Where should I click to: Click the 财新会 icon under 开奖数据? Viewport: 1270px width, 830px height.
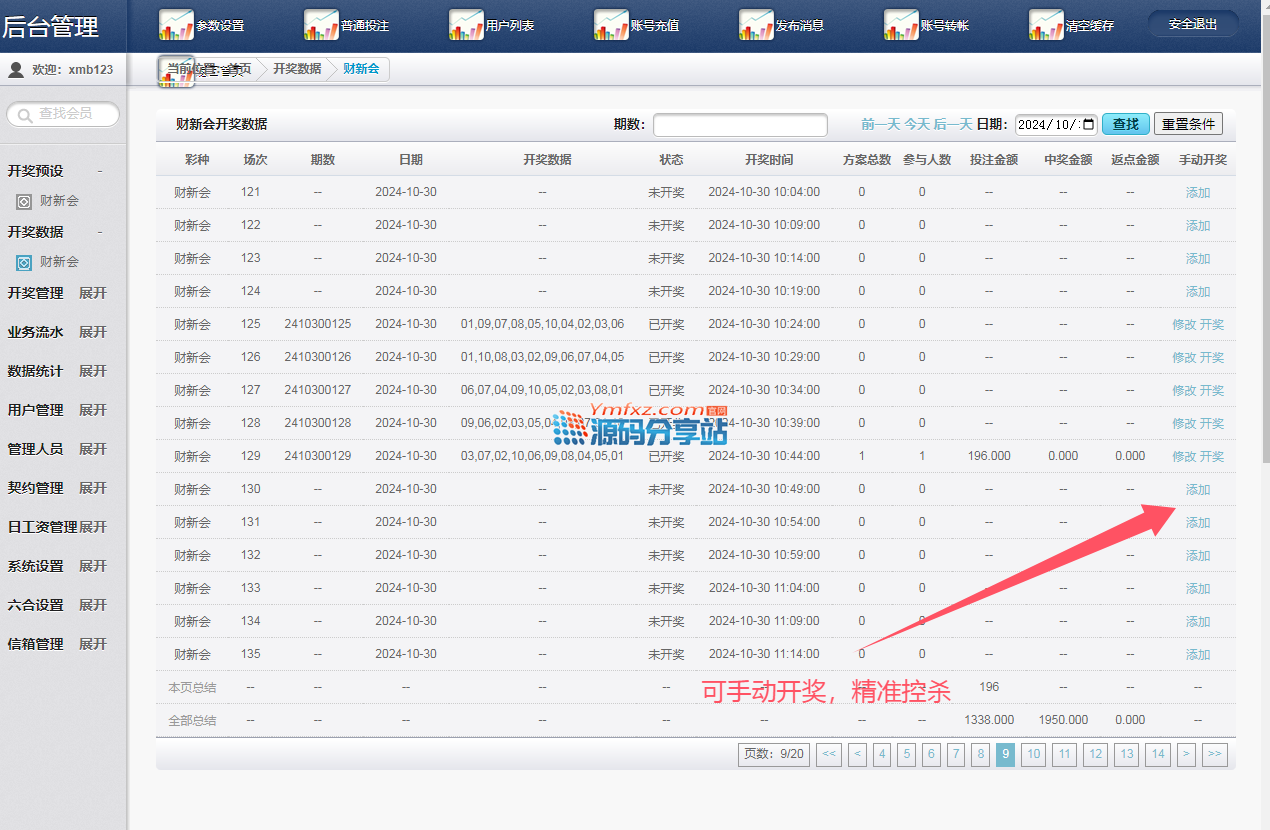24,262
